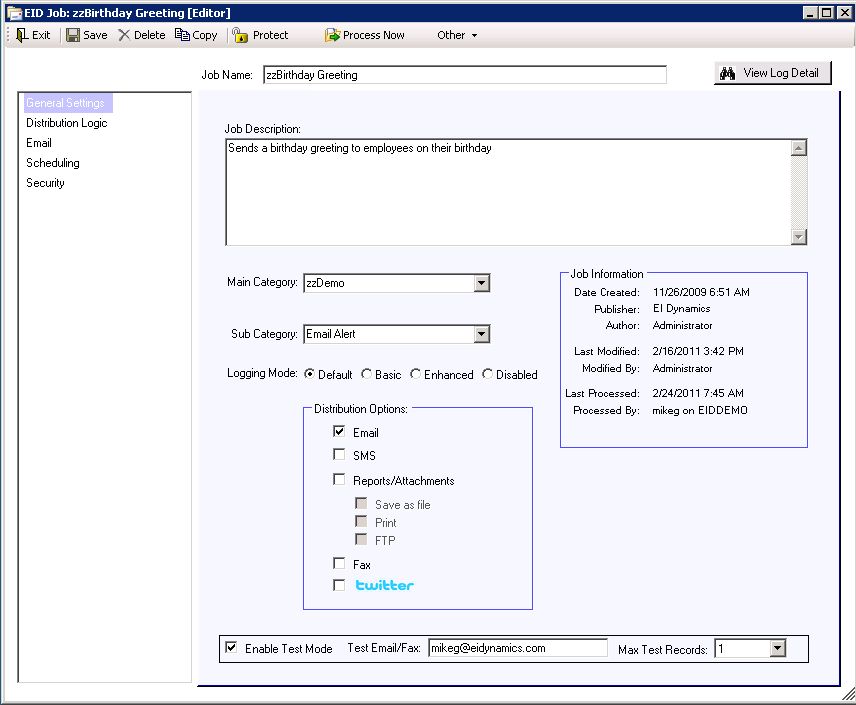The image size is (856, 705).
Task: Open the Main Category dropdown
Action: pyautogui.click(x=481, y=283)
